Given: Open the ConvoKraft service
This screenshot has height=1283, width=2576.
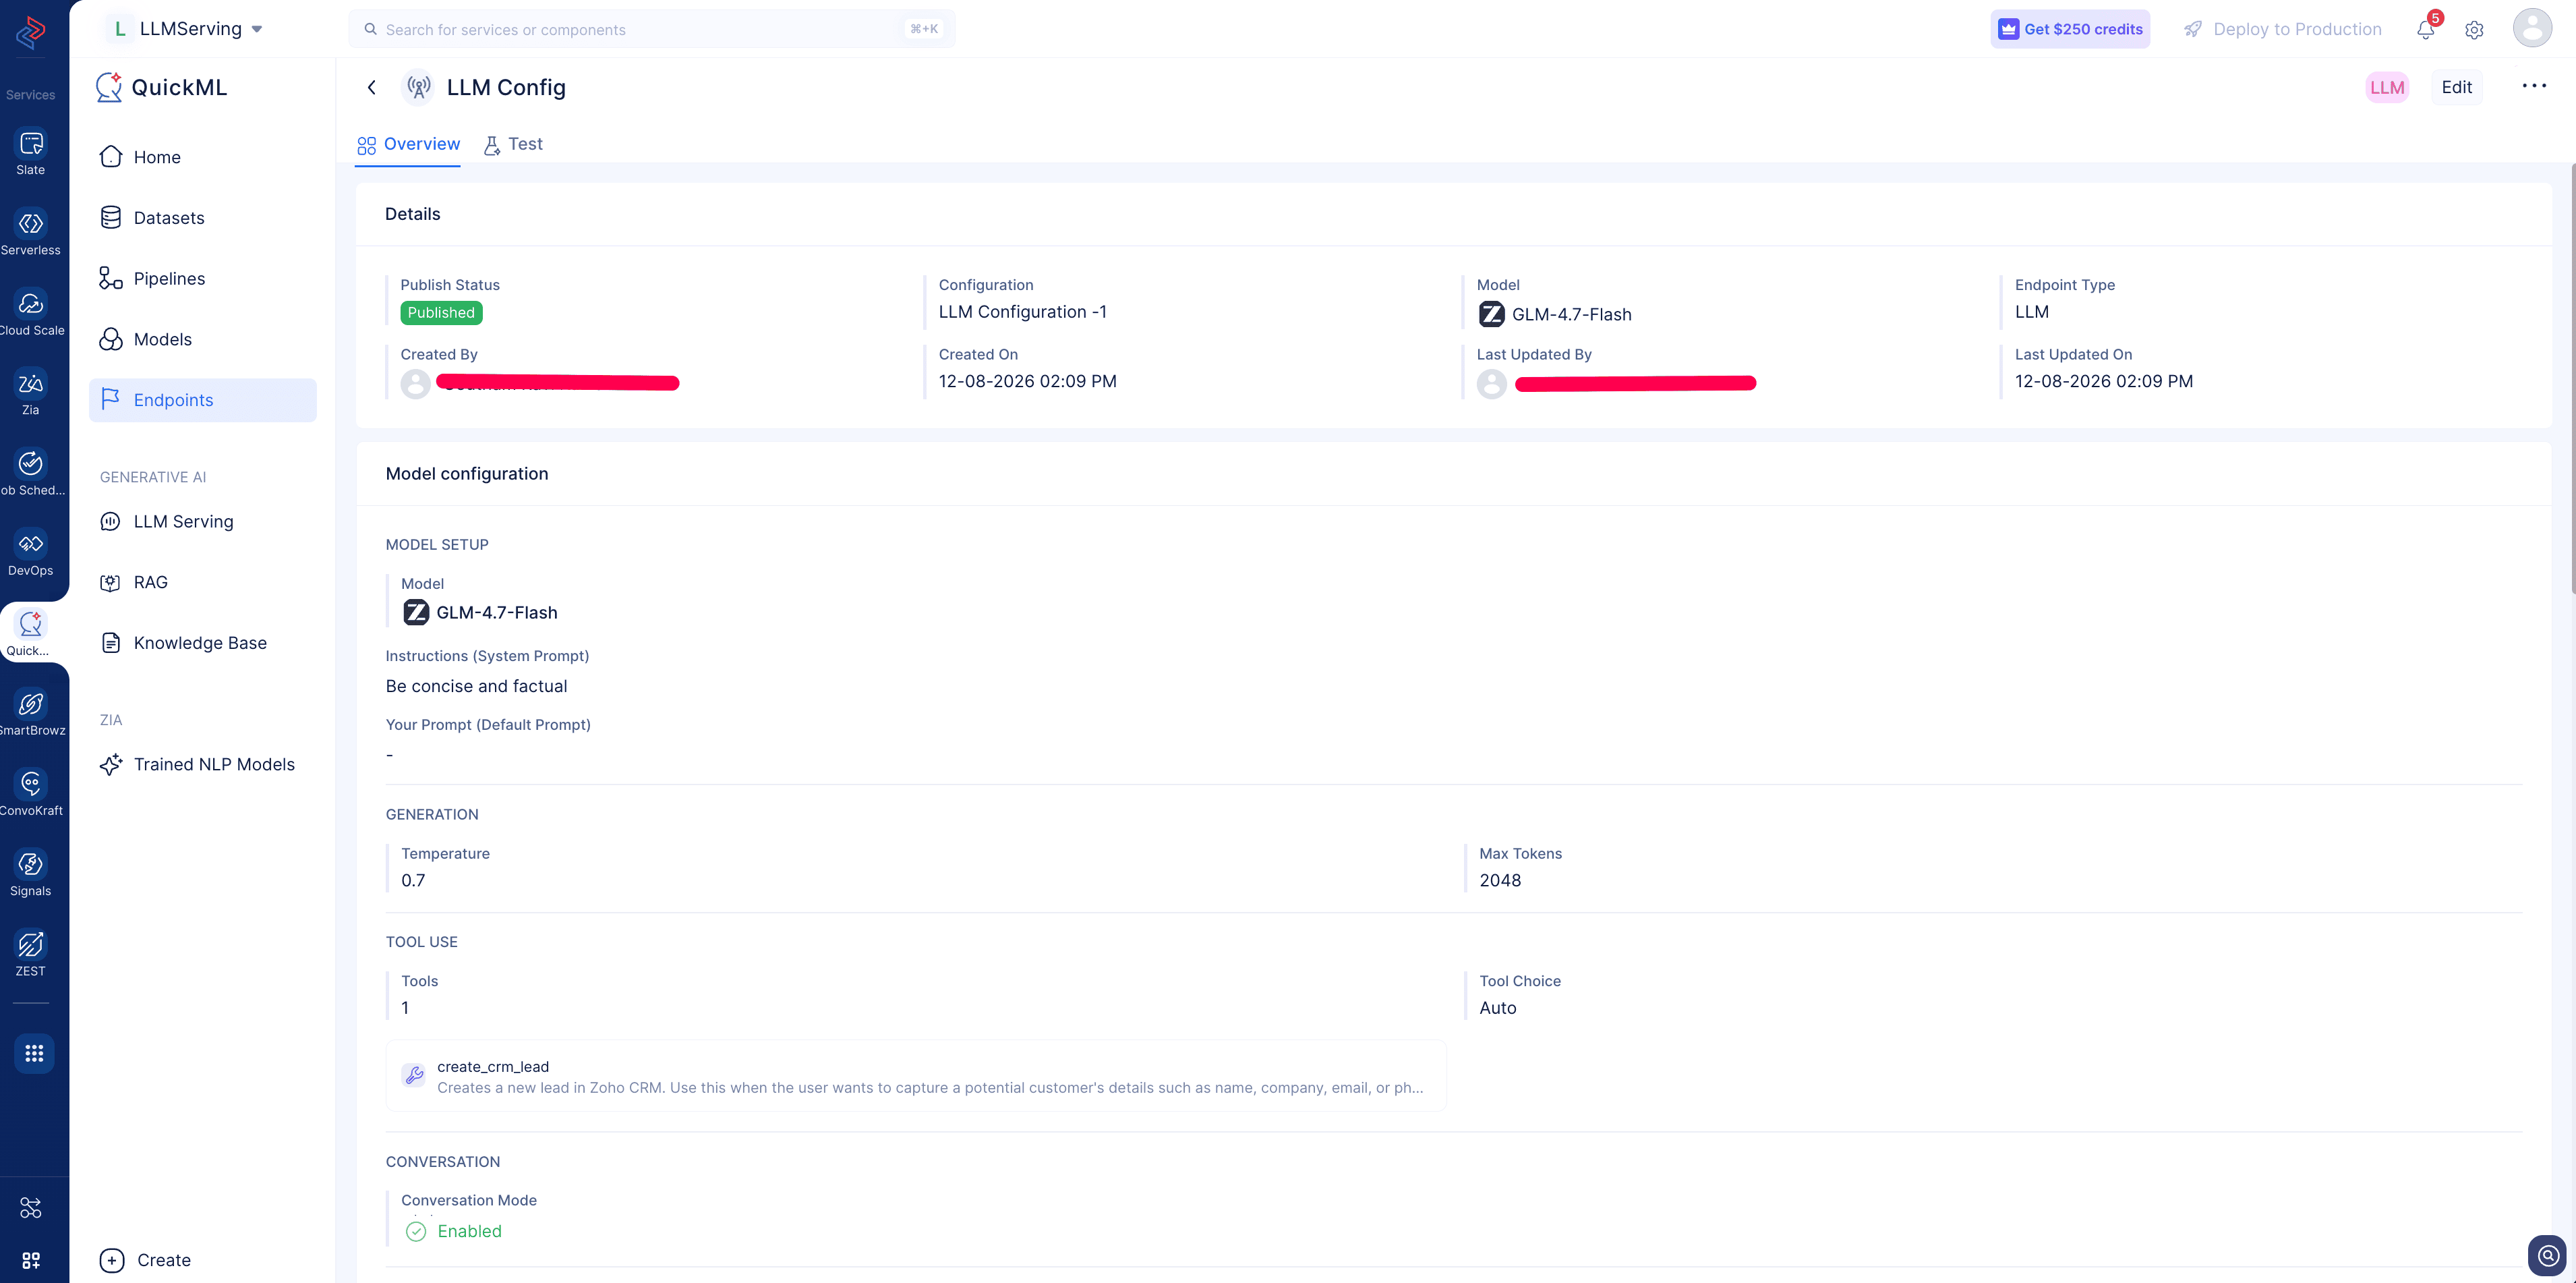Looking at the screenshot, I should tap(31, 793).
